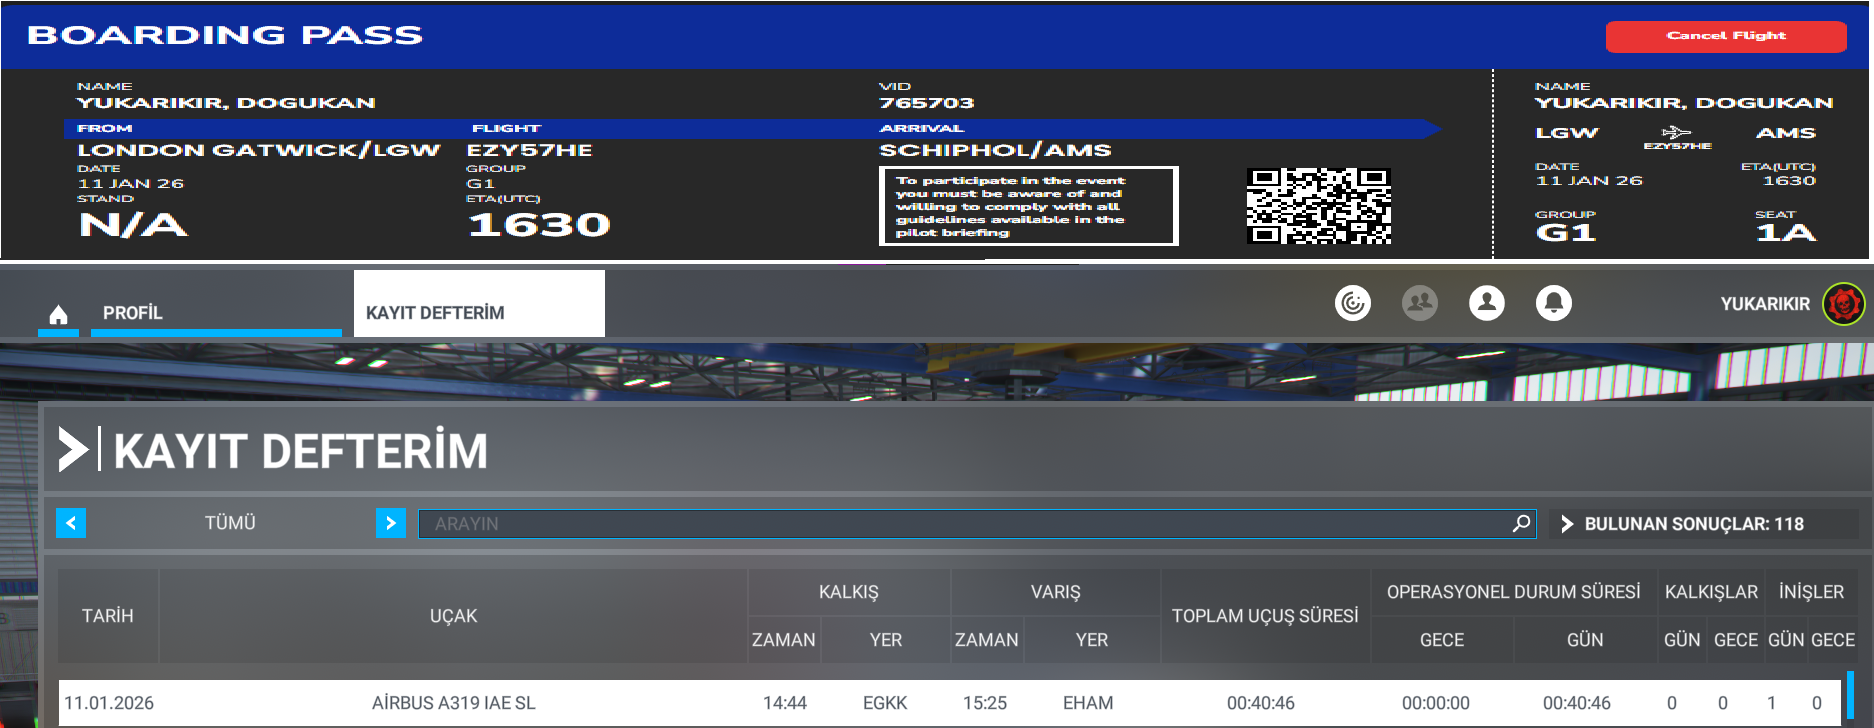Screen dimensions: 1874x728
Task: Click GECE header under İNİŞLER
Action: point(1833,640)
